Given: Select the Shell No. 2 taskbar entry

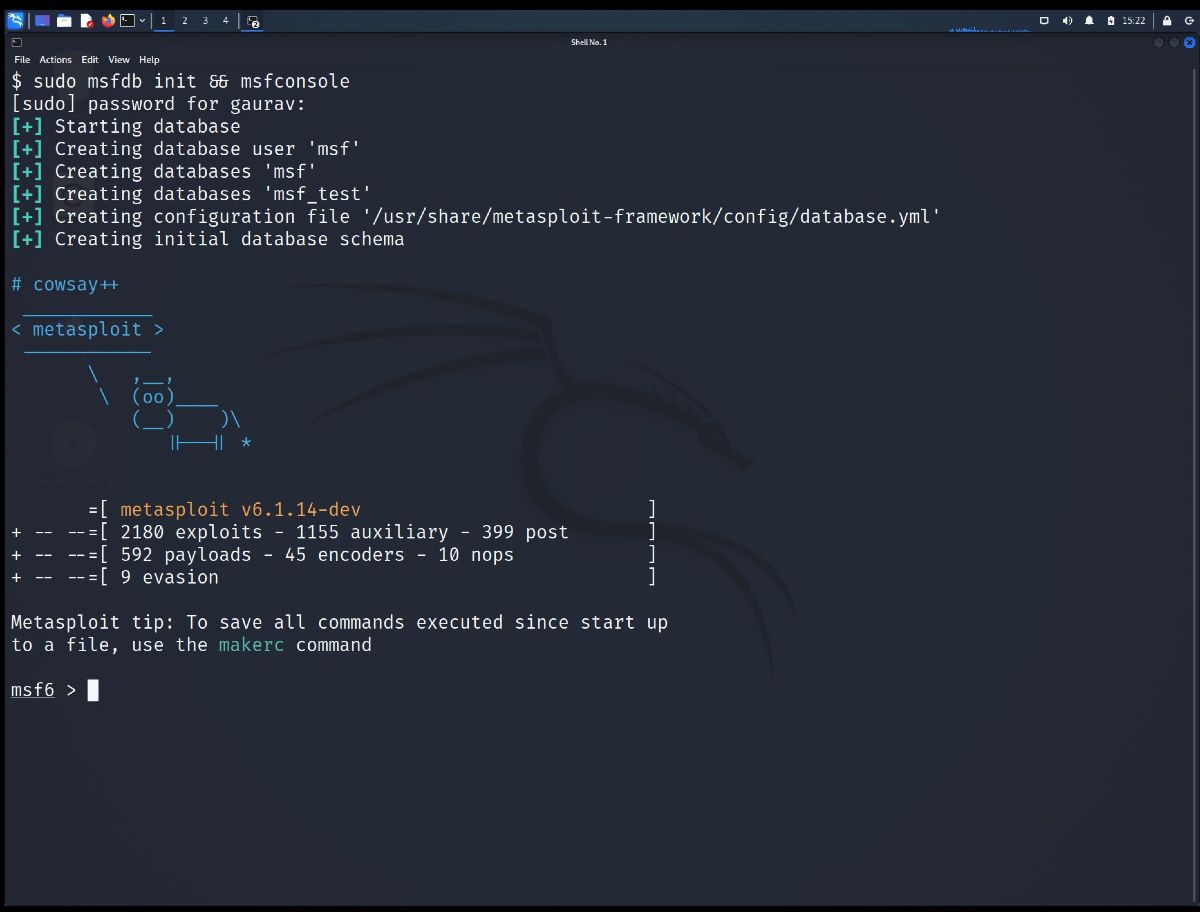Looking at the screenshot, I should coord(252,21).
